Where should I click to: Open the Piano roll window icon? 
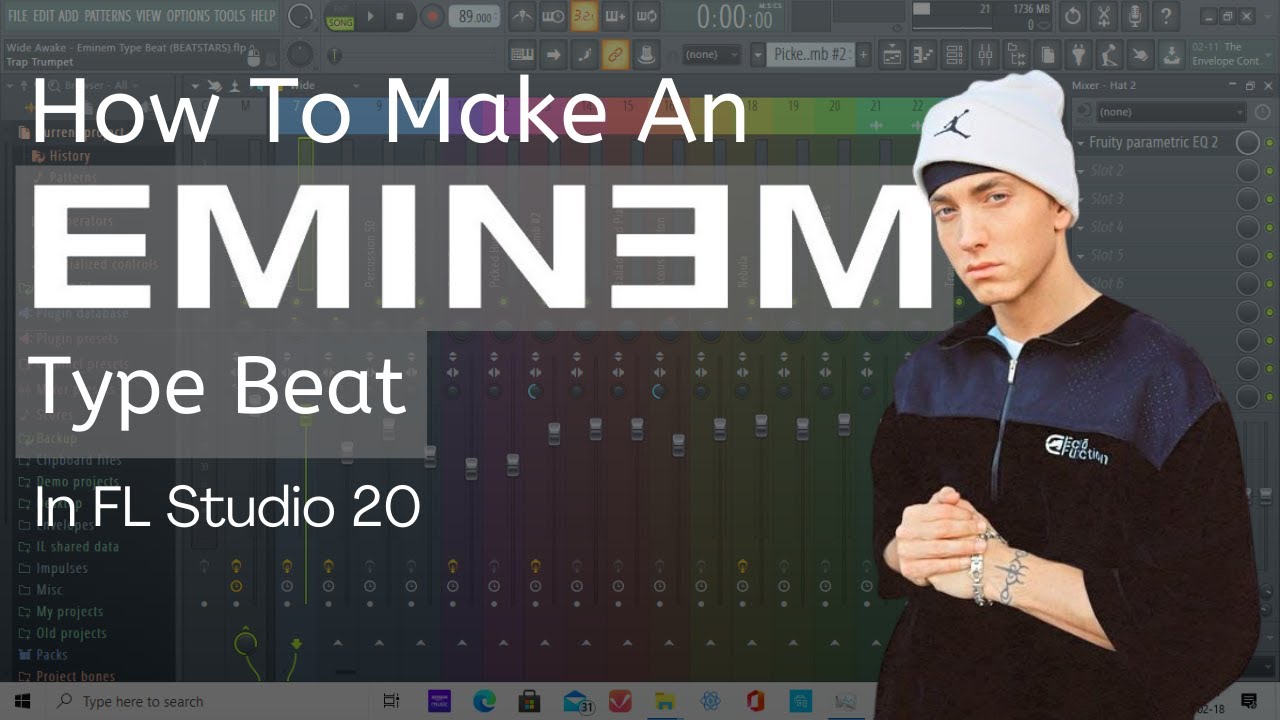pyautogui.click(x=924, y=54)
